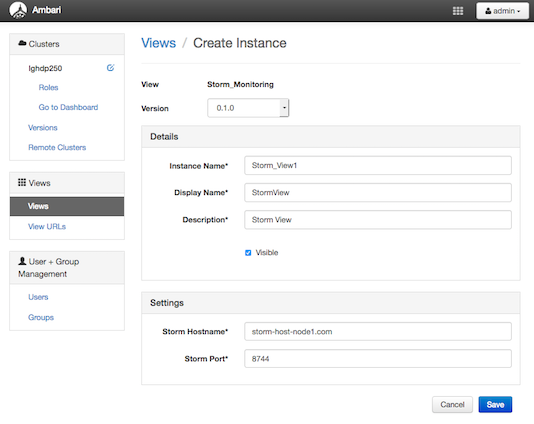Image resolution: width=534 pixels, height=424 pixels.
Task: Click the Storm Port input field
Action: 378,359
